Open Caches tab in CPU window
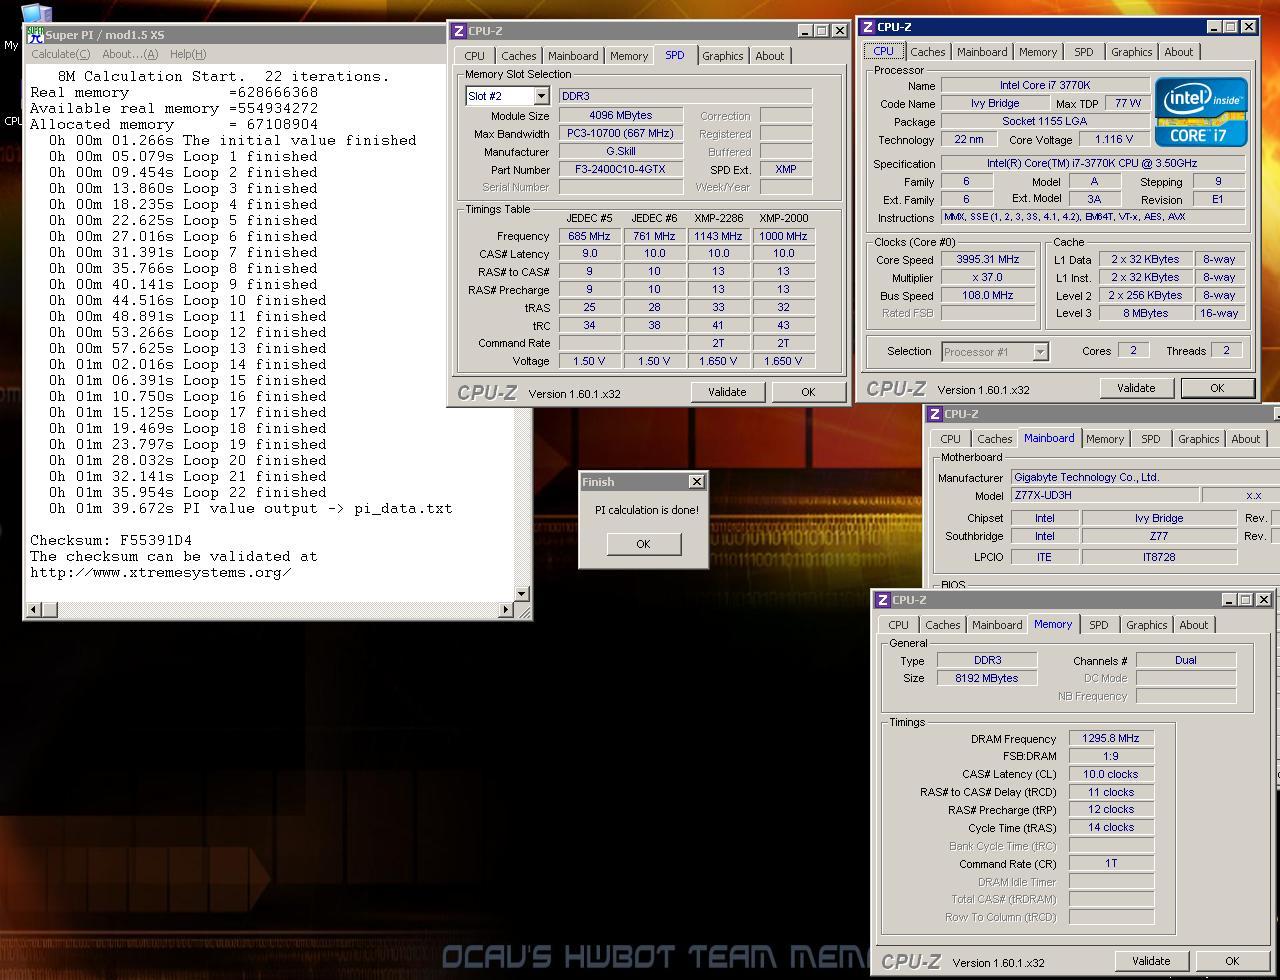Image resolution: width=1280 pixels, height=980 pixels. pos(927,52)
